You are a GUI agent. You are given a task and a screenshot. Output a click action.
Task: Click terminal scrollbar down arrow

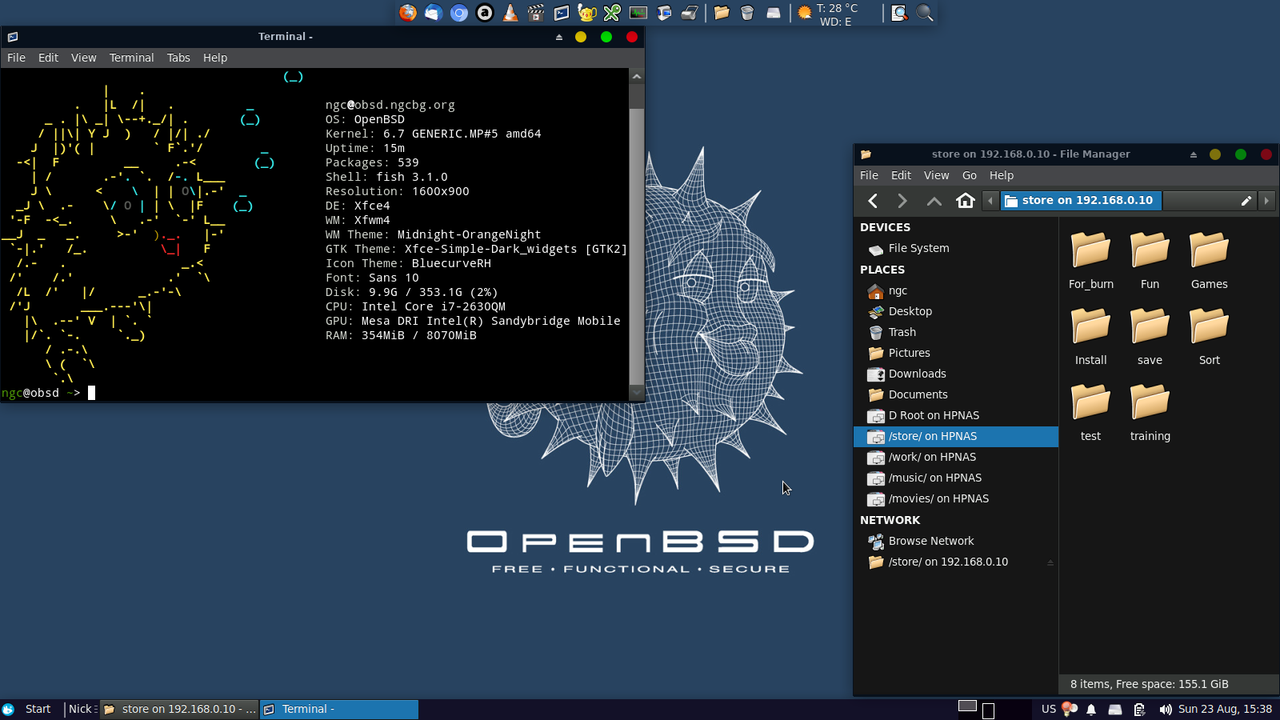636,393
